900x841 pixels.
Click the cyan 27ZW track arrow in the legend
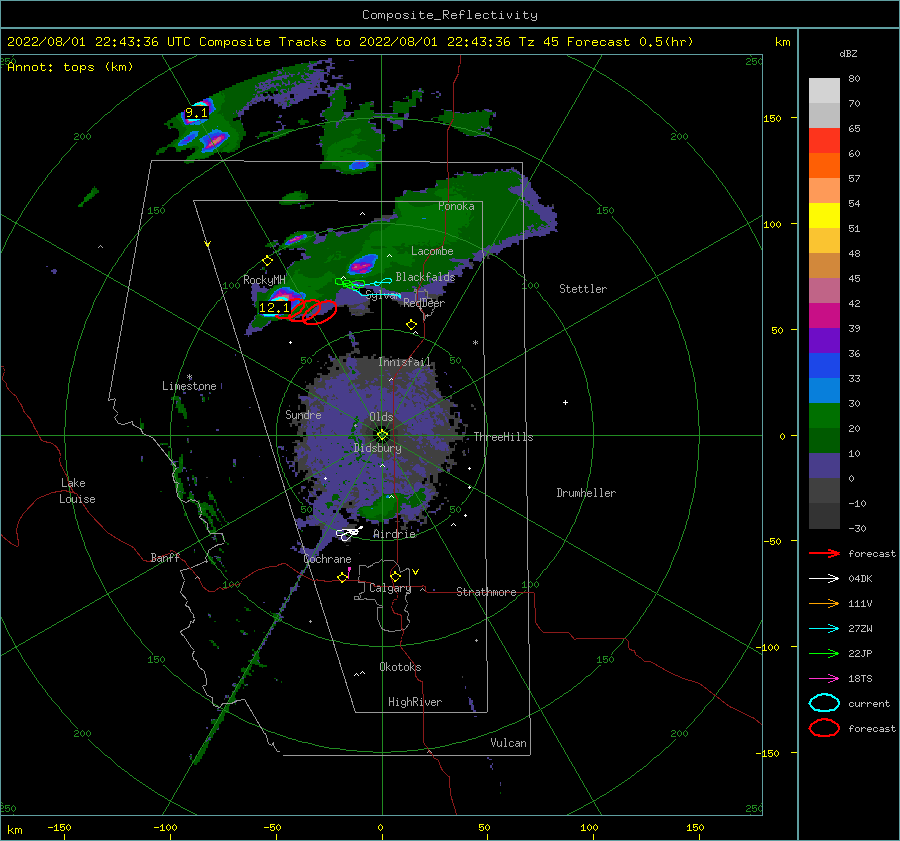(x=824, y=629)
